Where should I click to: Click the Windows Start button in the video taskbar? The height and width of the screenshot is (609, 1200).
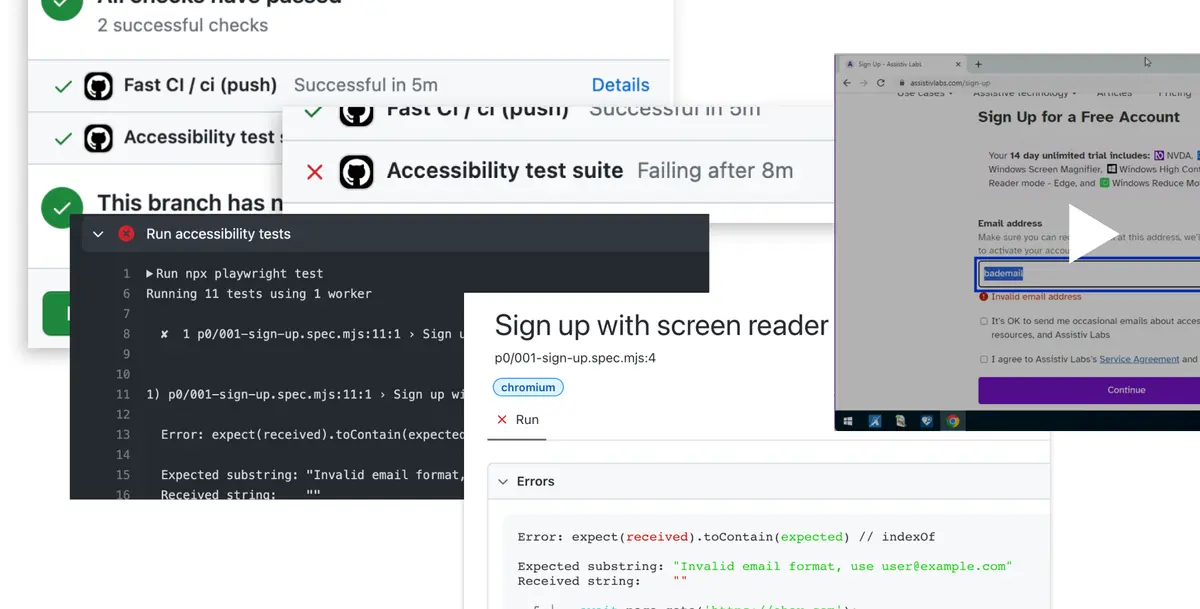point(847,421)
